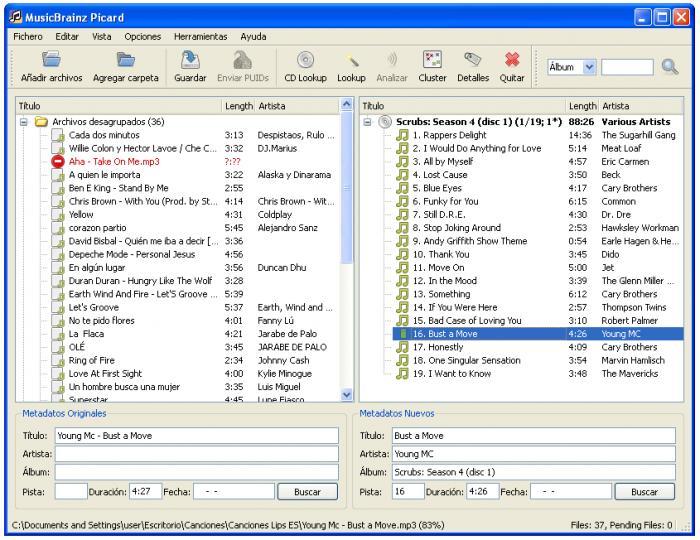The image size is (700, 540).
Task: Click the note icon for I Want to Know
Action: point(402,373)
